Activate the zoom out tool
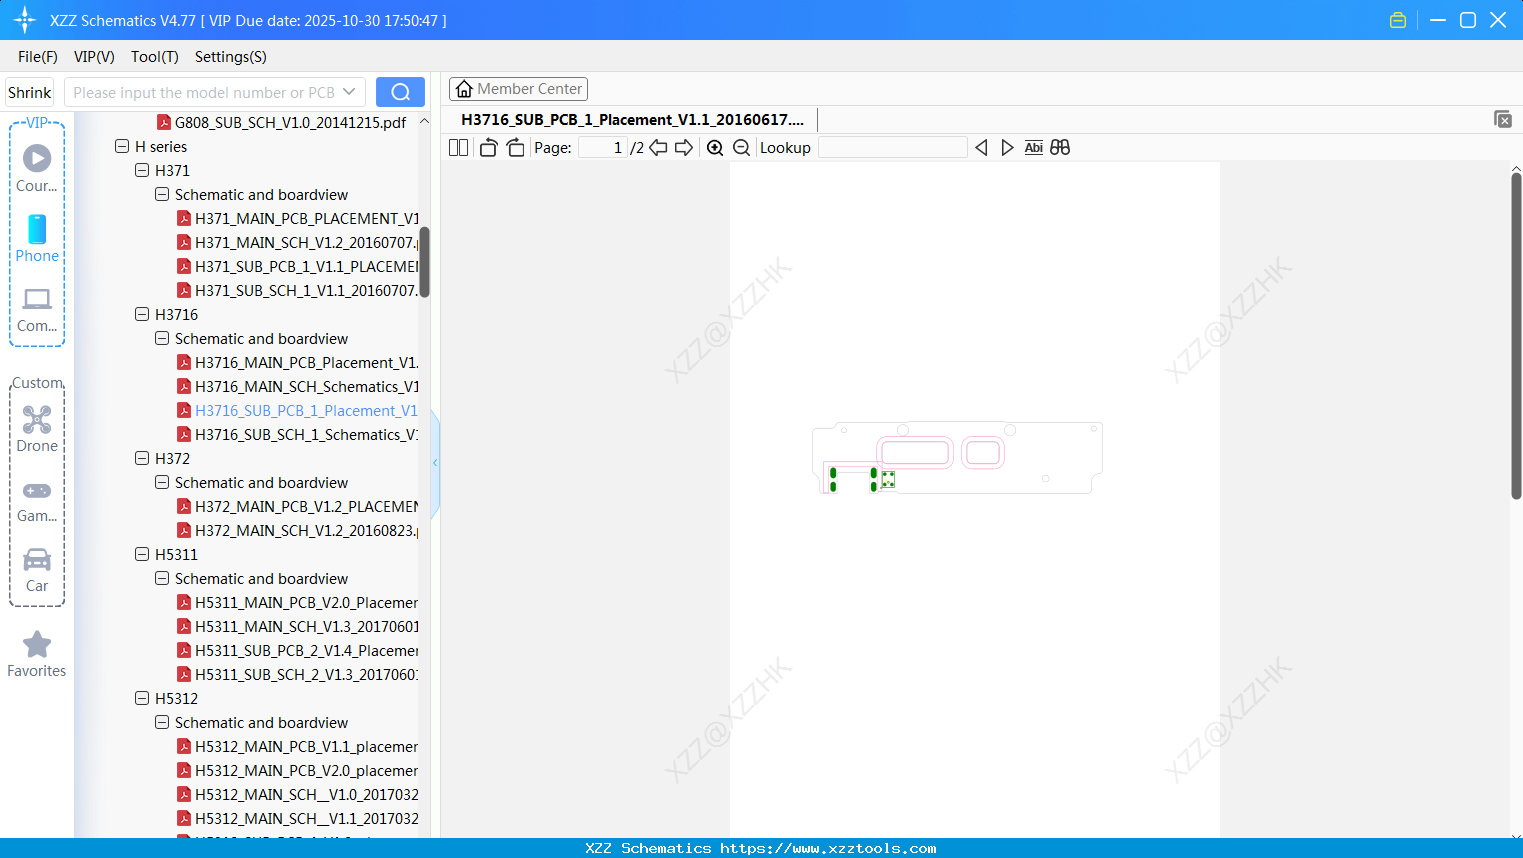The height and width of the screenshot is (858, 1523). [741, 147]
